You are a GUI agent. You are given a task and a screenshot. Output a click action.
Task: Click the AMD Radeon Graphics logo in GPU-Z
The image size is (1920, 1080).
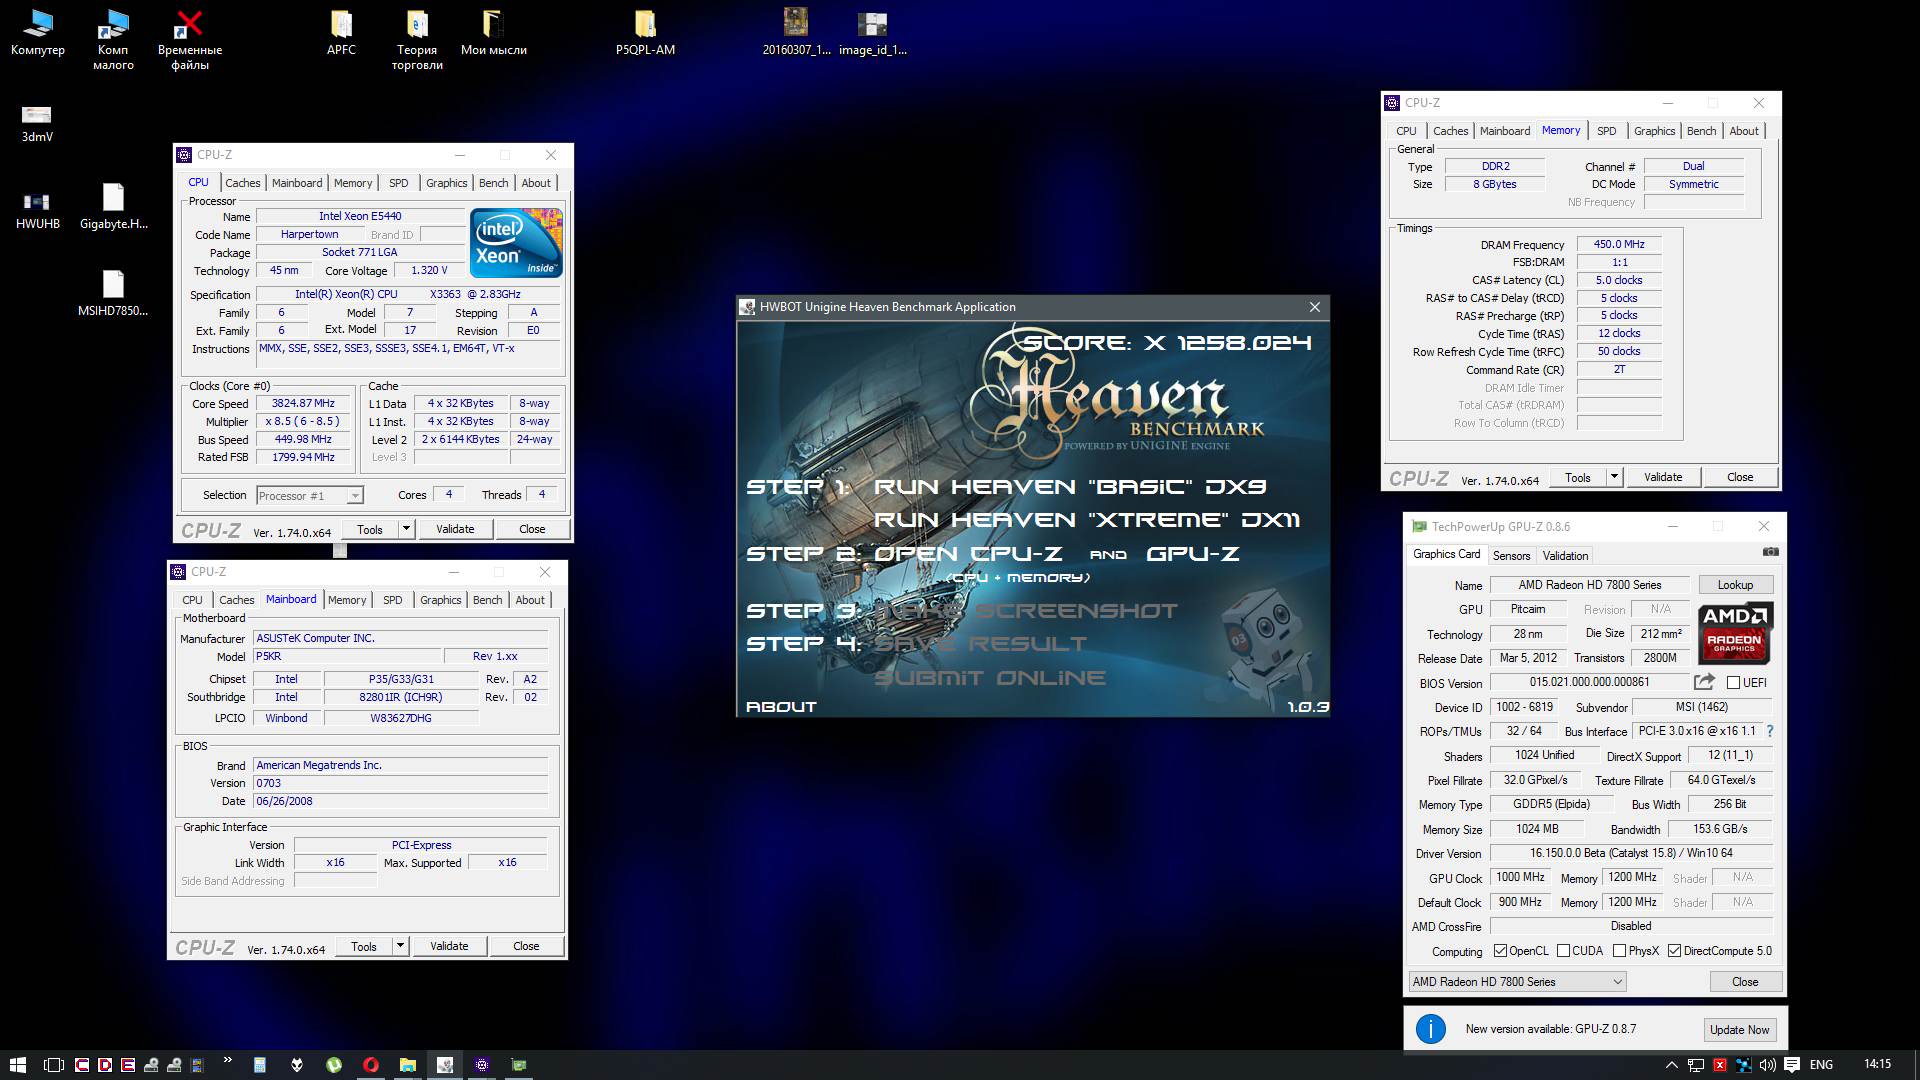1735,634
